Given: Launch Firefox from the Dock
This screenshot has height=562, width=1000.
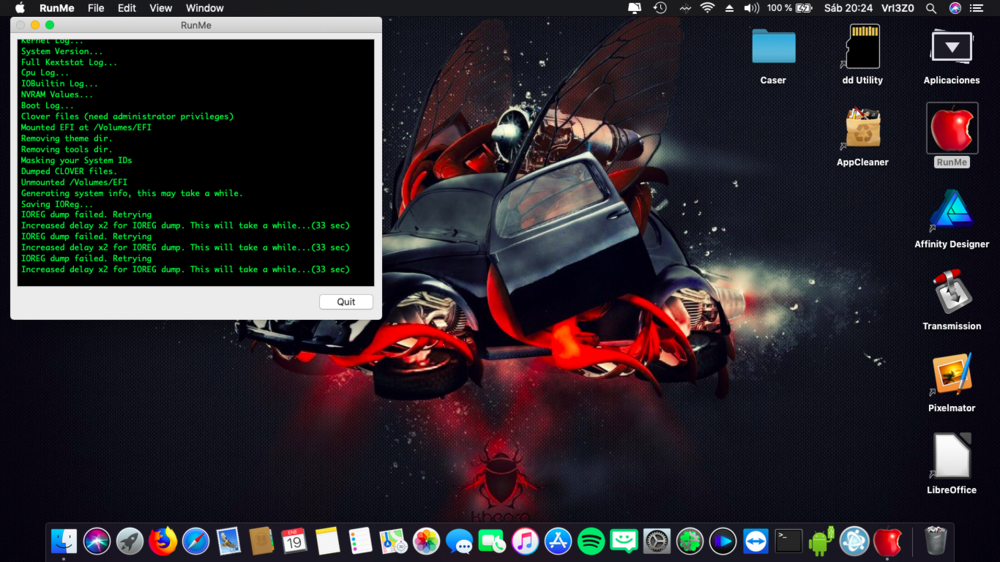Looking at the screenshot, I should point(162,541).
